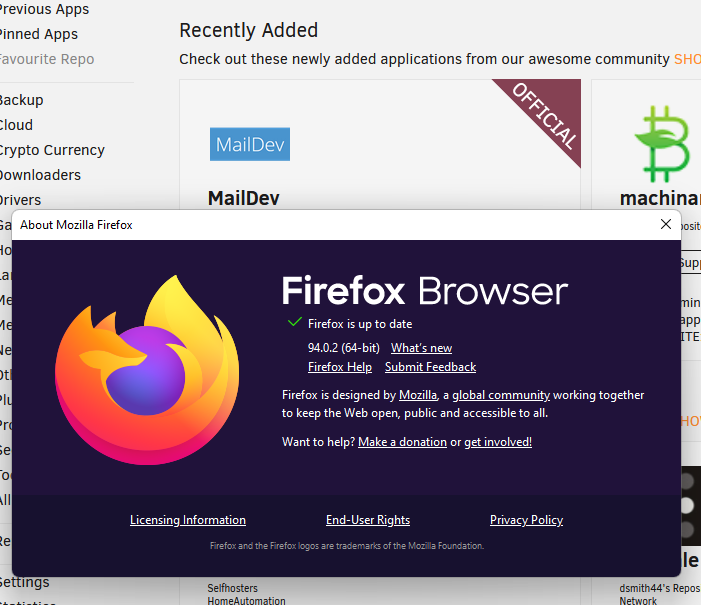701x605 pixels.
Task: Open the Downloaders category
Action: 39,175
